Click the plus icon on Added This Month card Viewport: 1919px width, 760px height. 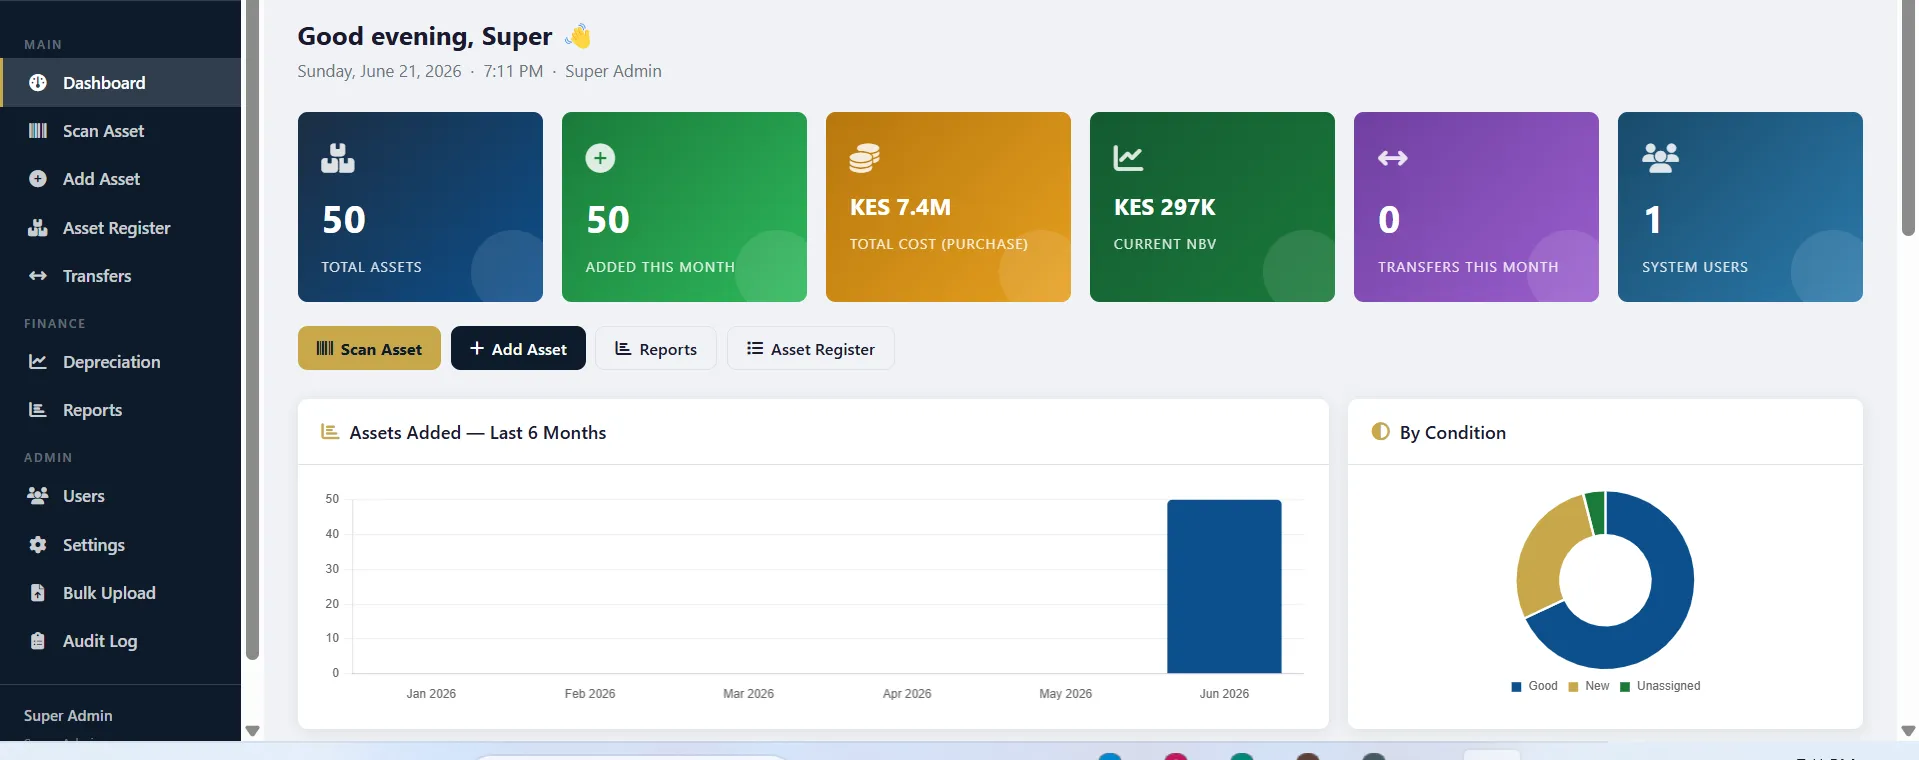pos(600,158)
